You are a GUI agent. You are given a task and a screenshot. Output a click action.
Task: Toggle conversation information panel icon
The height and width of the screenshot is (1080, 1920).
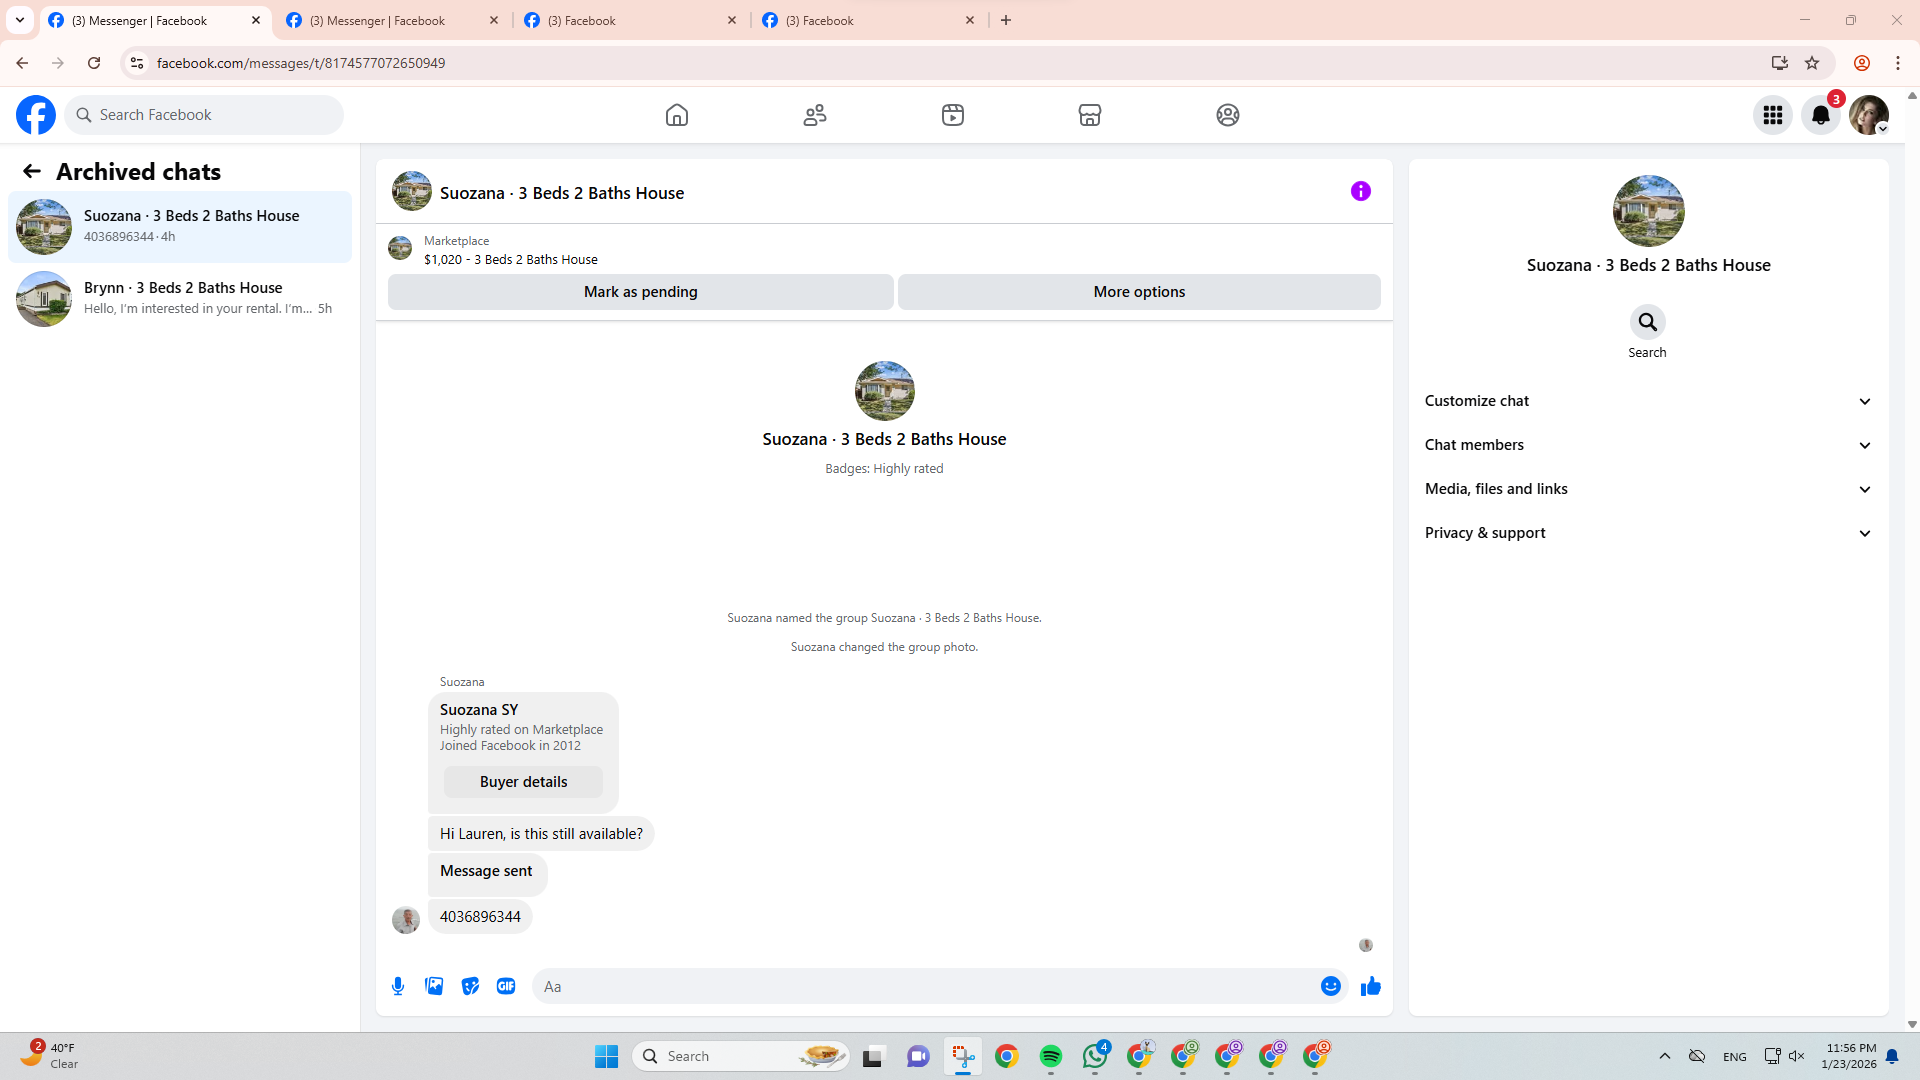click(1360, 191)
